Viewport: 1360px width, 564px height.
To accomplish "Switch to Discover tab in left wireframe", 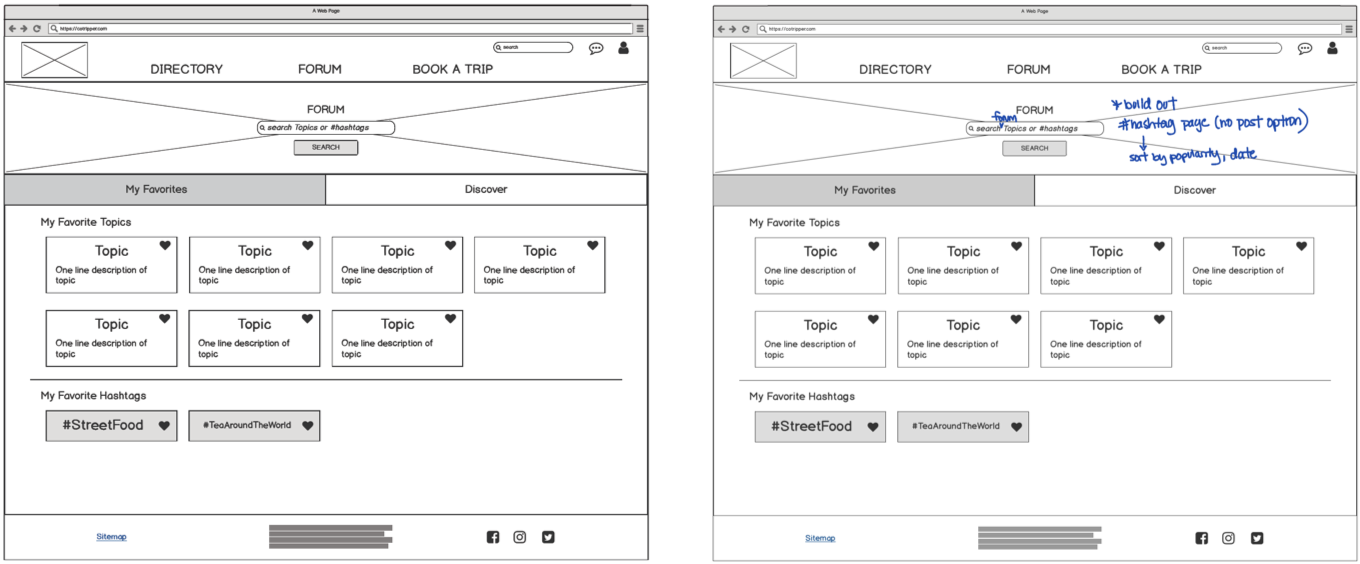I will tap(486, 189).
